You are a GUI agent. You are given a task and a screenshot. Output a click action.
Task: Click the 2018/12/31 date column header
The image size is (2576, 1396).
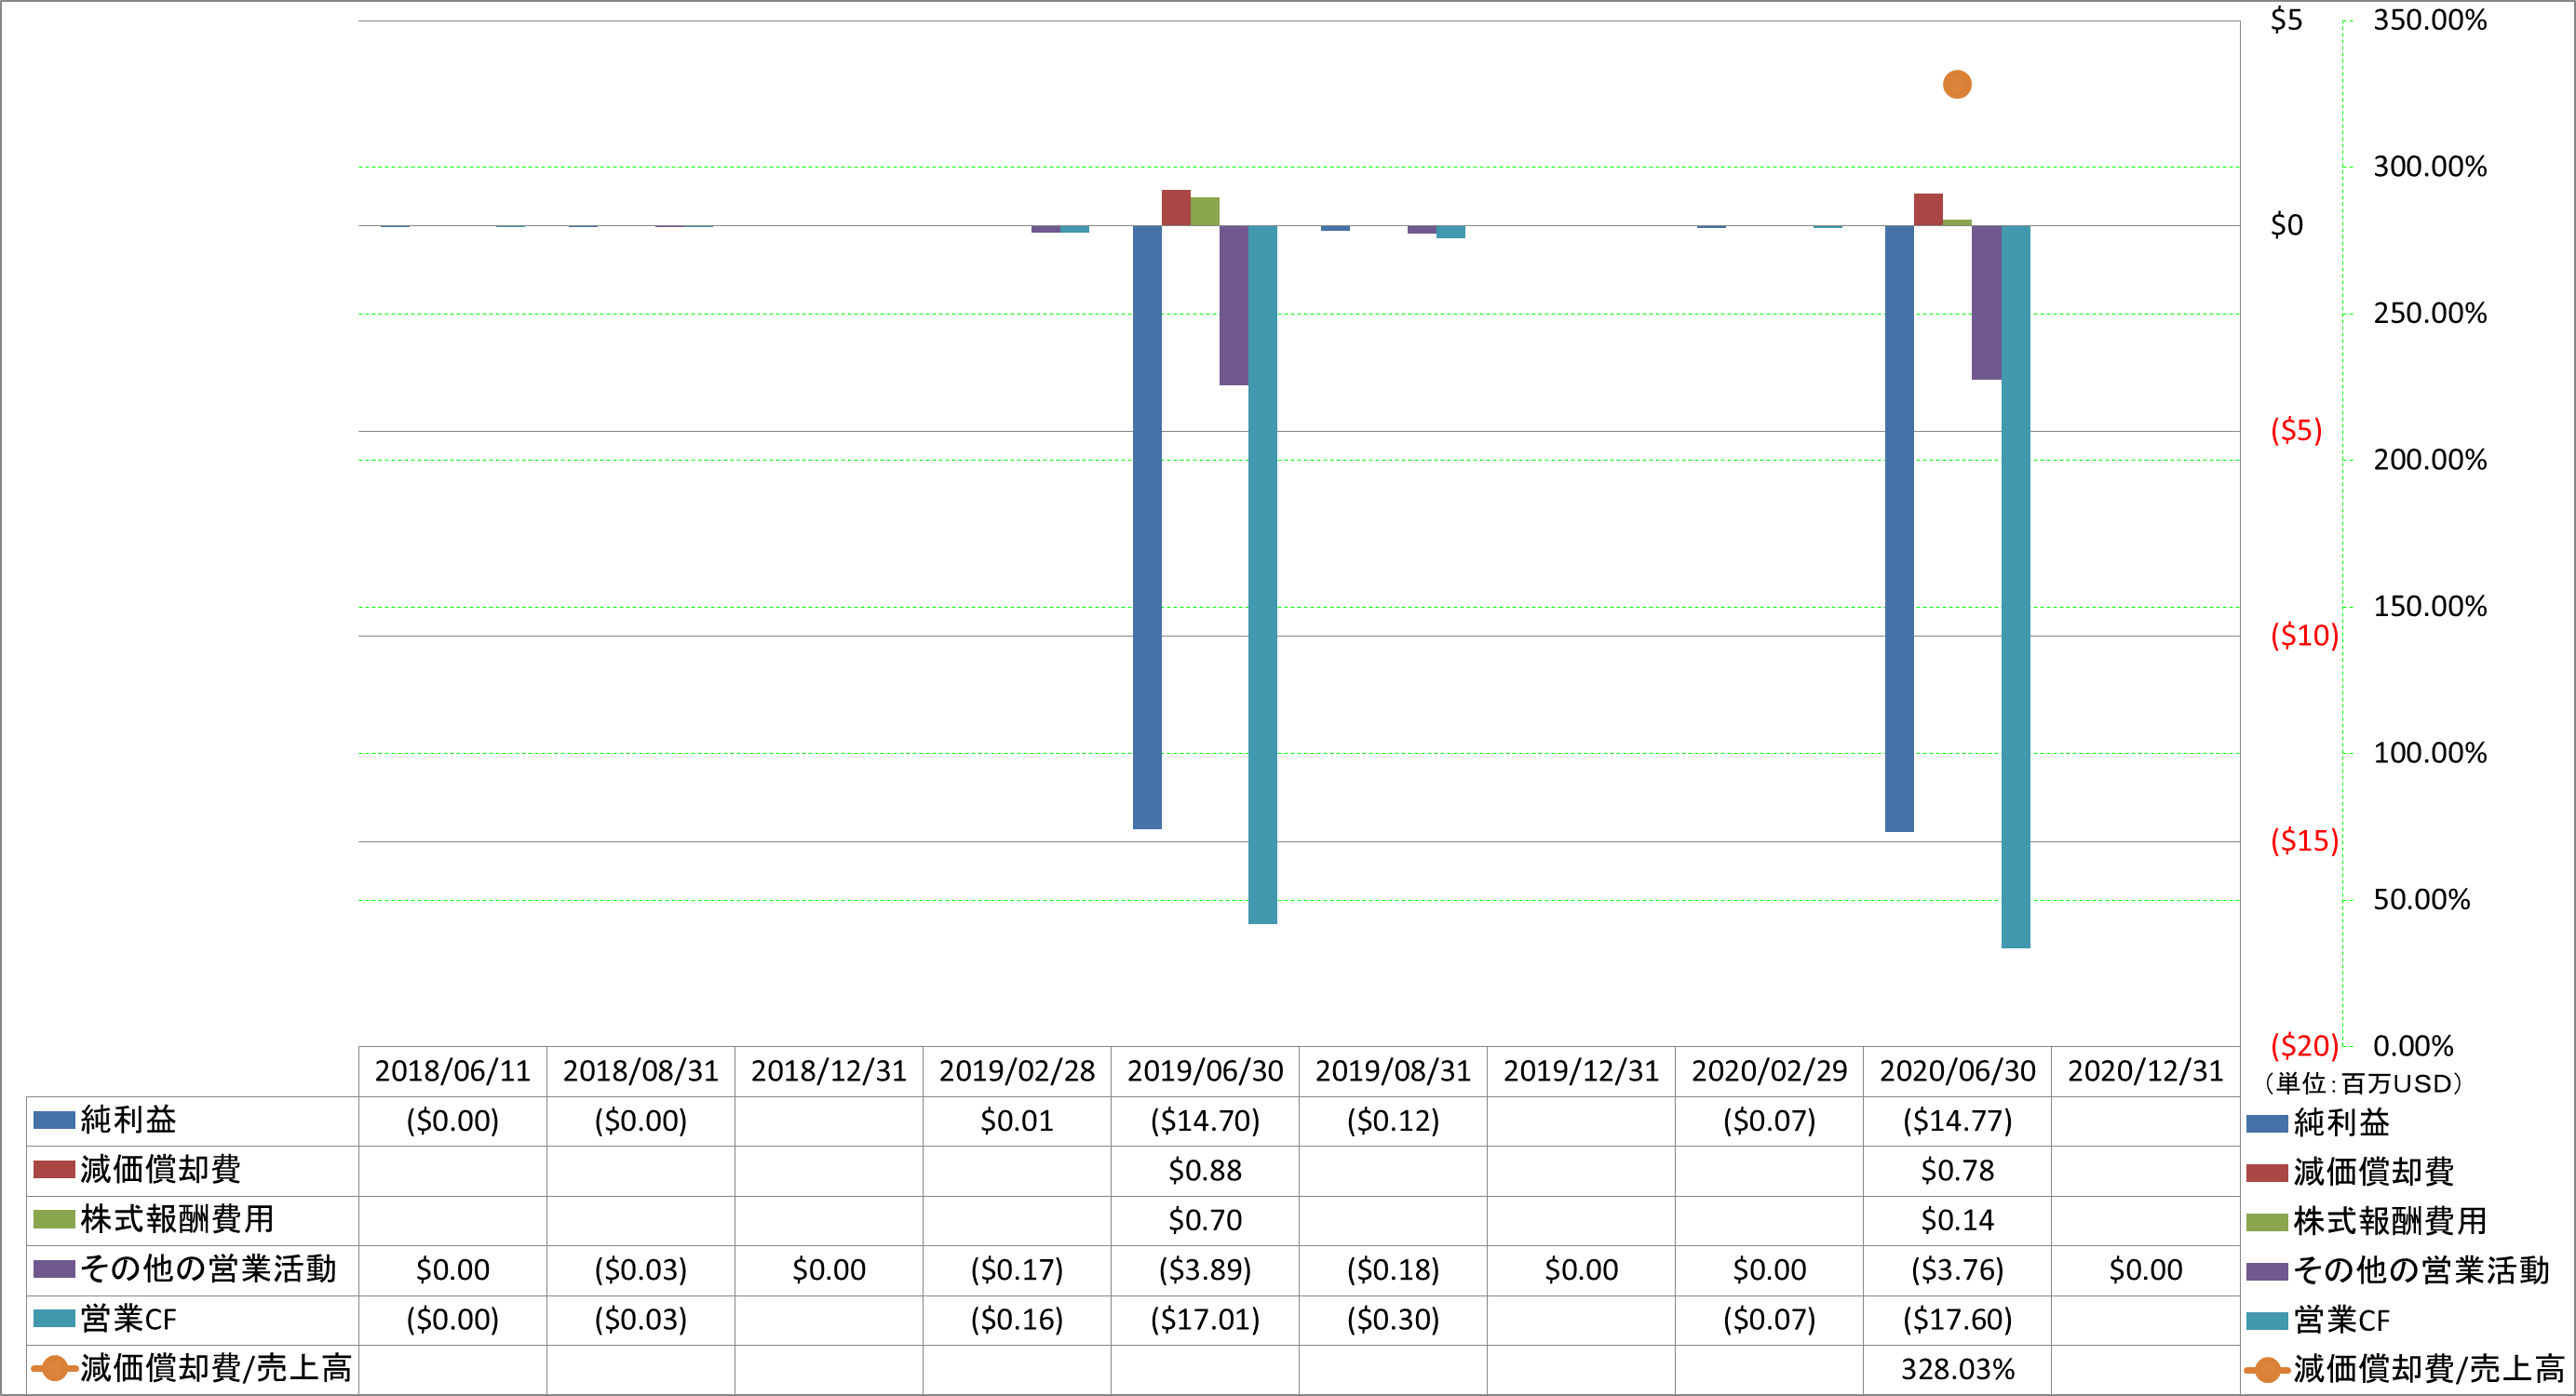(x=829, y=1071)
